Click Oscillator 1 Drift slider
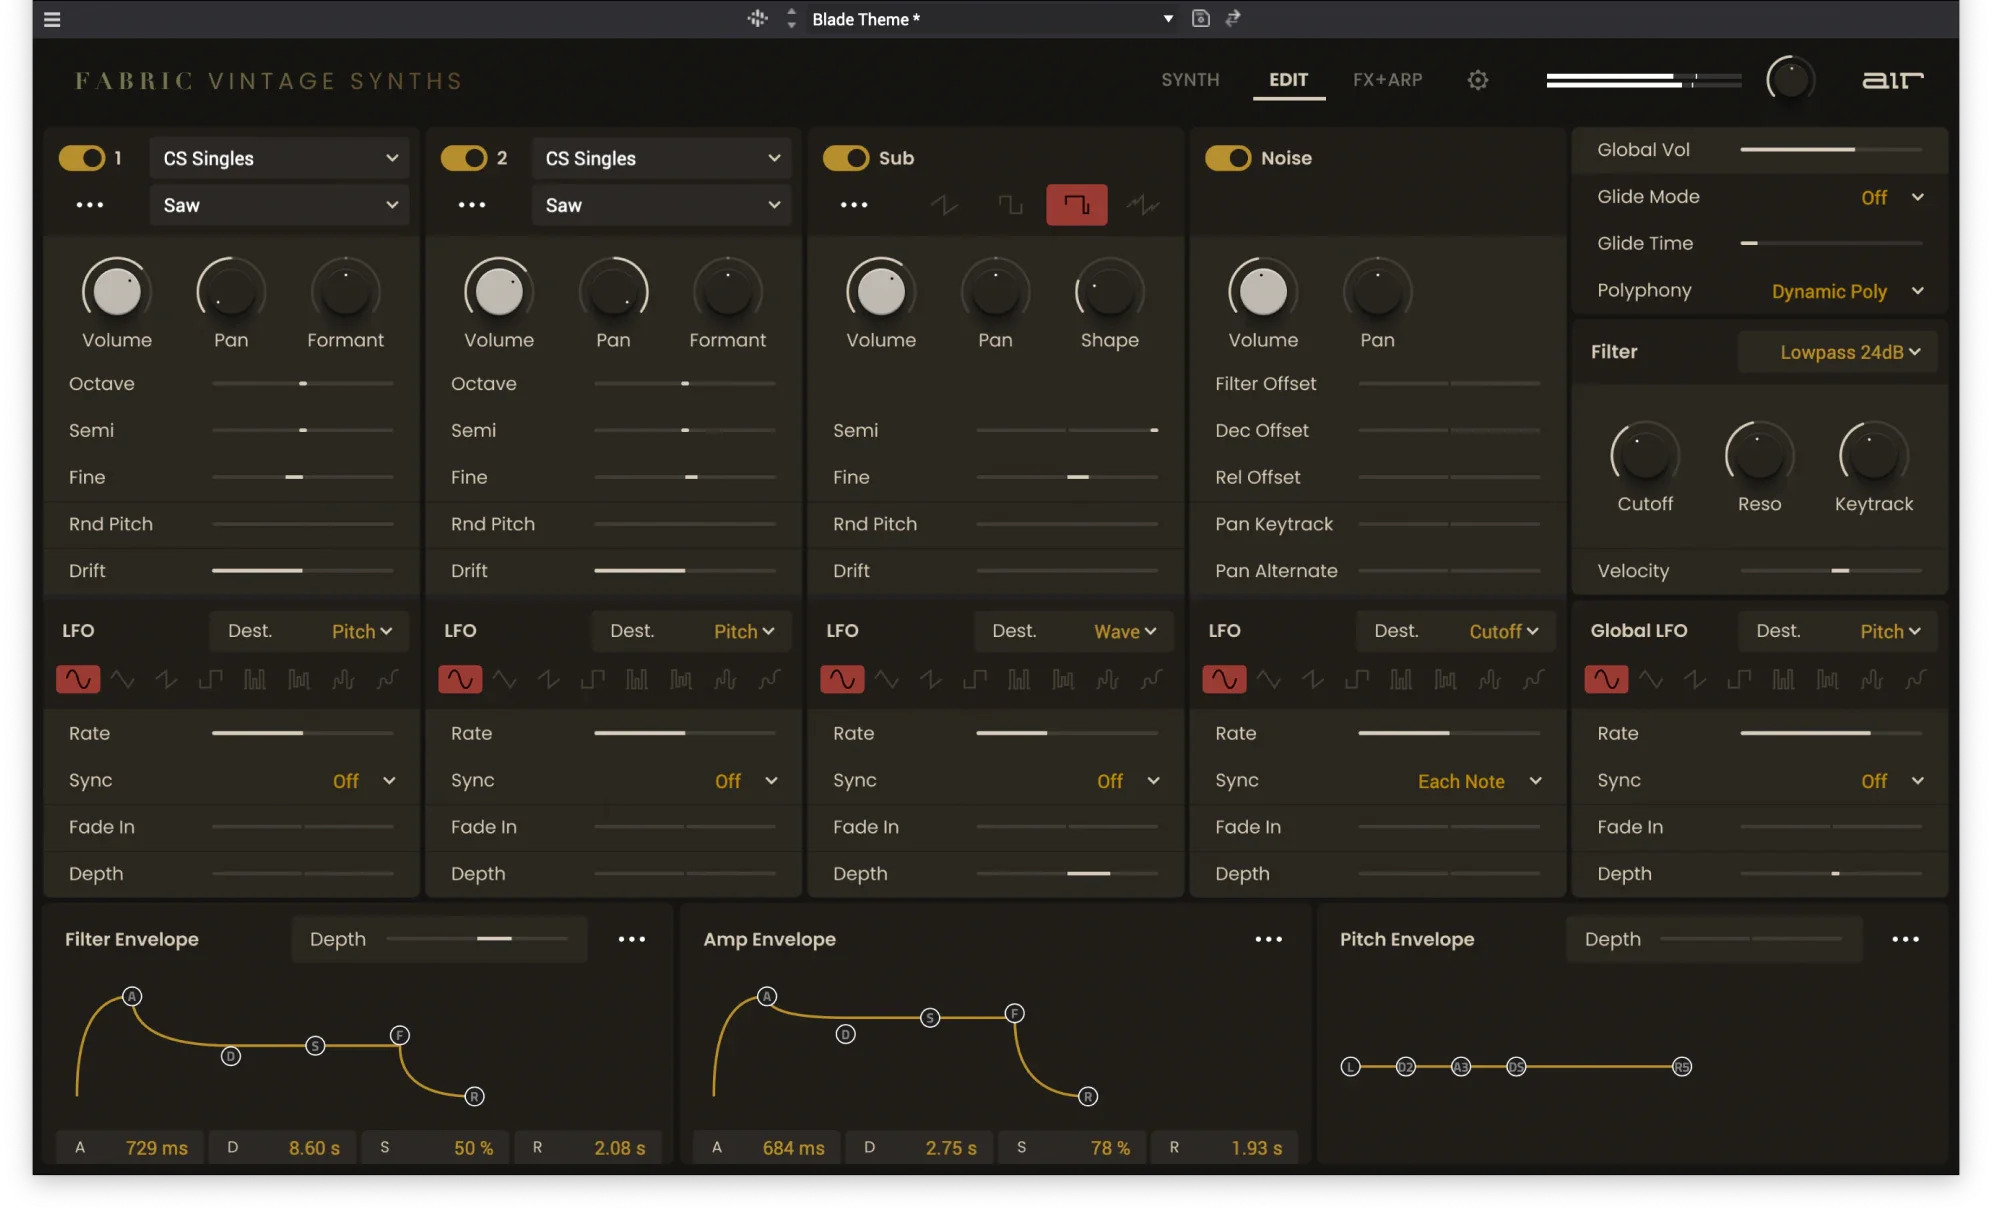Image resolution: width=1992 pixels, height=1214 pixels. tap(302, 571)
